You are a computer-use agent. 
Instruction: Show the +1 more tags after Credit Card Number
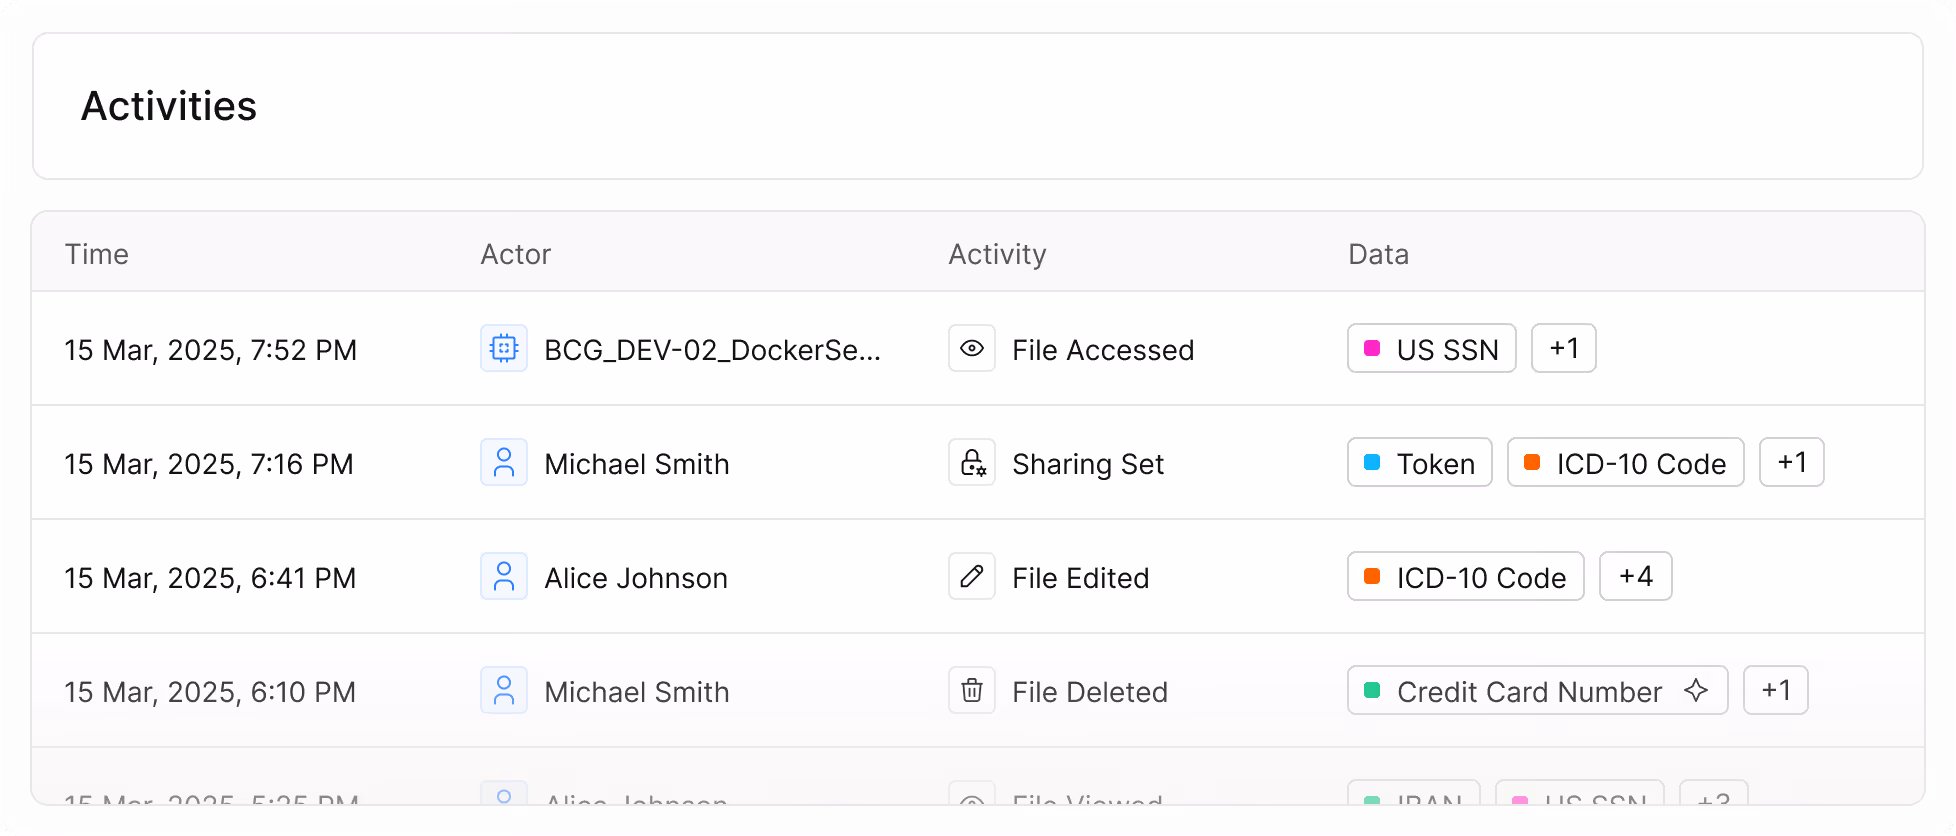point(1776,691)
